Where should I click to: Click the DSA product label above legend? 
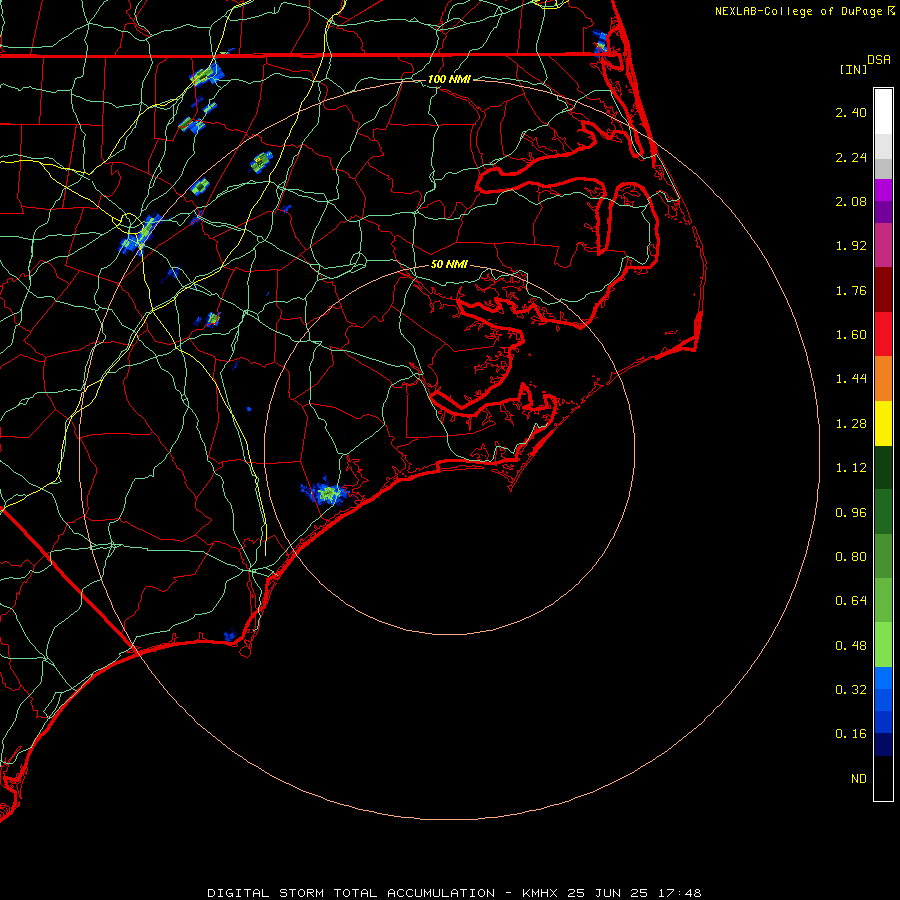879,60
